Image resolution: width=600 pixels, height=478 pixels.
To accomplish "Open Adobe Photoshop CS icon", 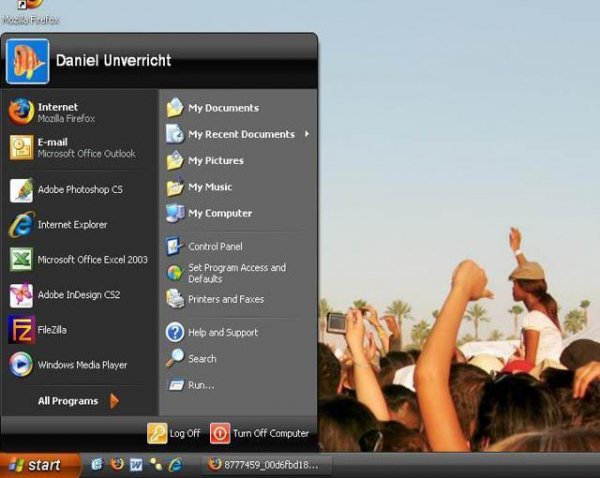I will (x=21, y=190).
